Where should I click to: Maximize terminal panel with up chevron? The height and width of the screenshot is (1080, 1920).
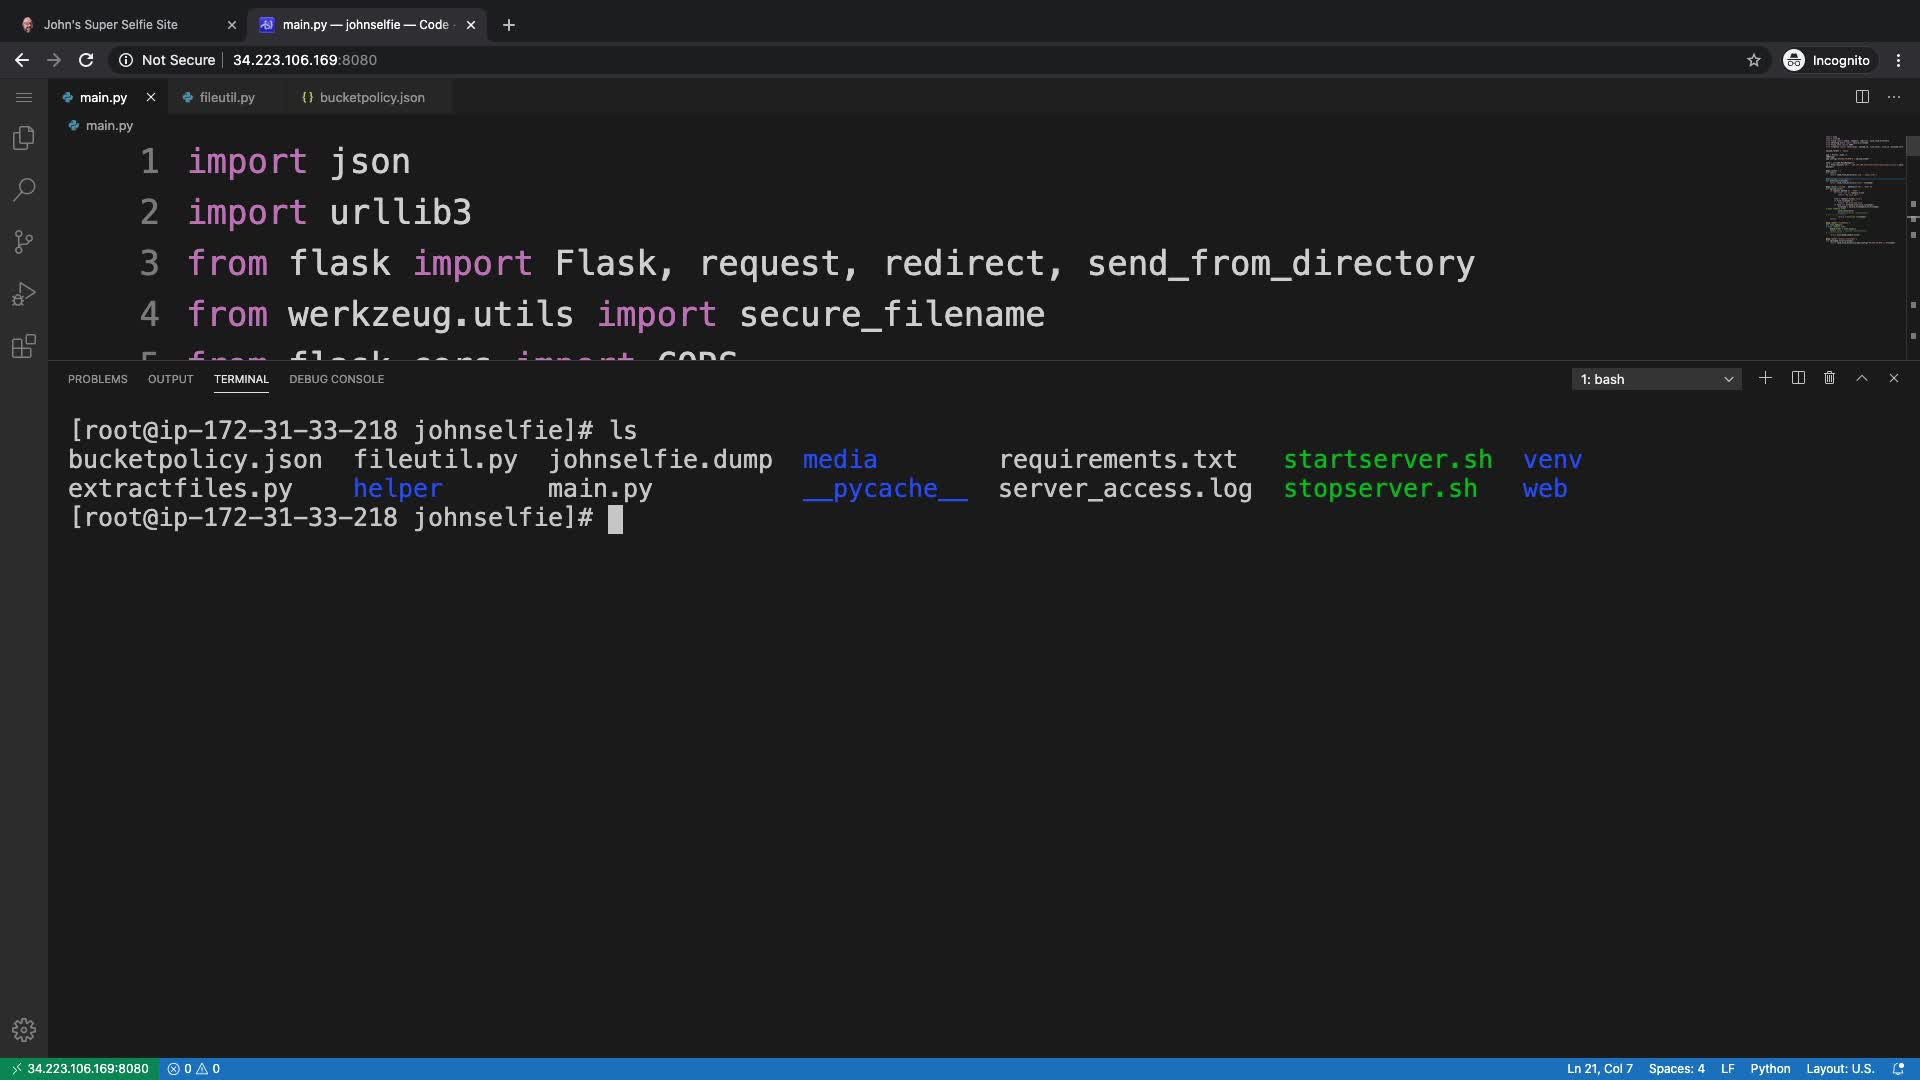[1862, 378]
